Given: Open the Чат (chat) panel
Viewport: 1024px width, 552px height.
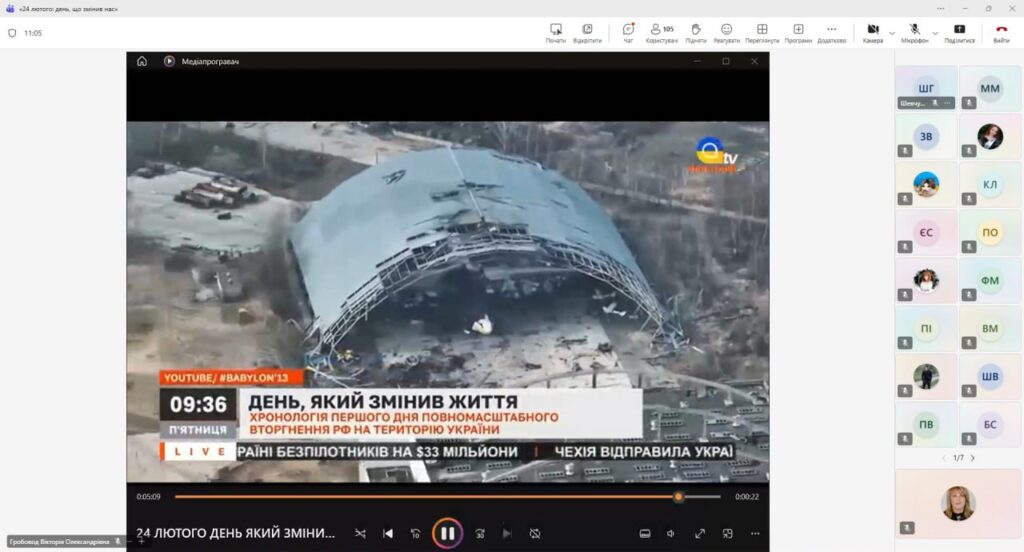Looking at the screenshot, I should (628, 32).
